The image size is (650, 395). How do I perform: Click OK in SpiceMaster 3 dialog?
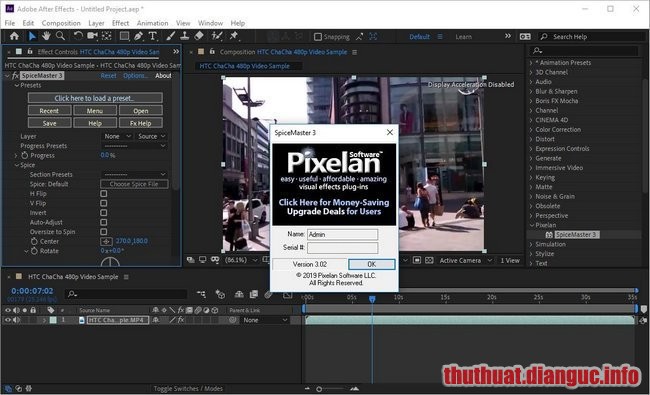point(371,264)
